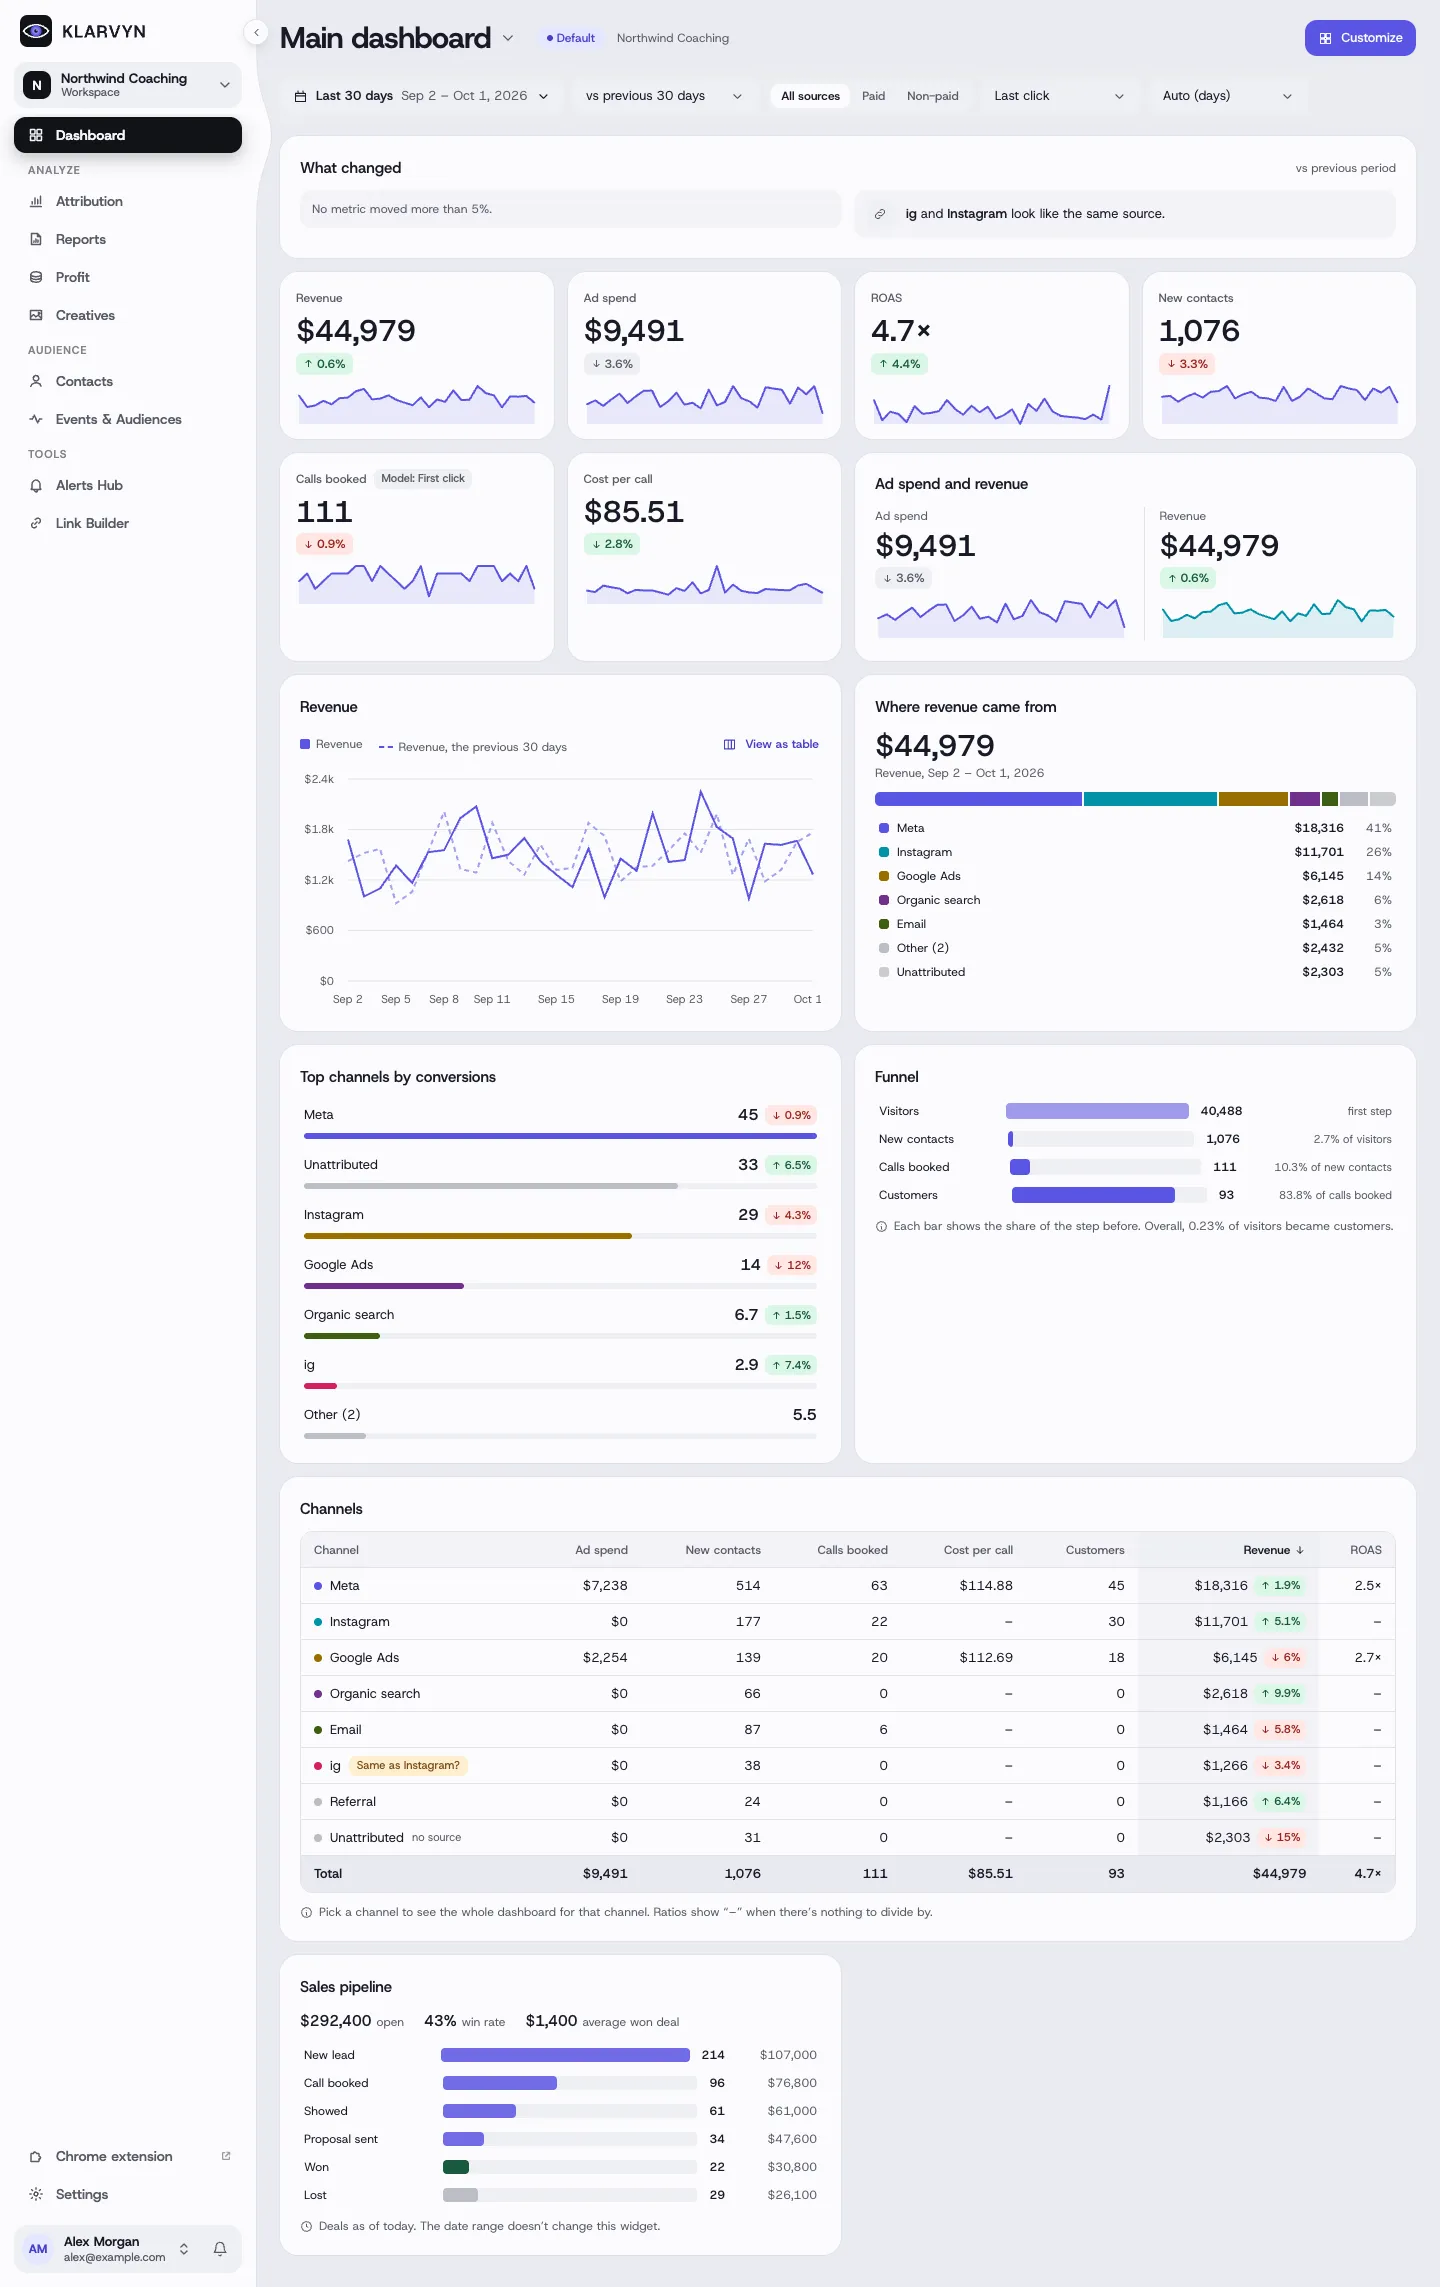
Task: Select the All sources filter
Action: click(810, 96)
